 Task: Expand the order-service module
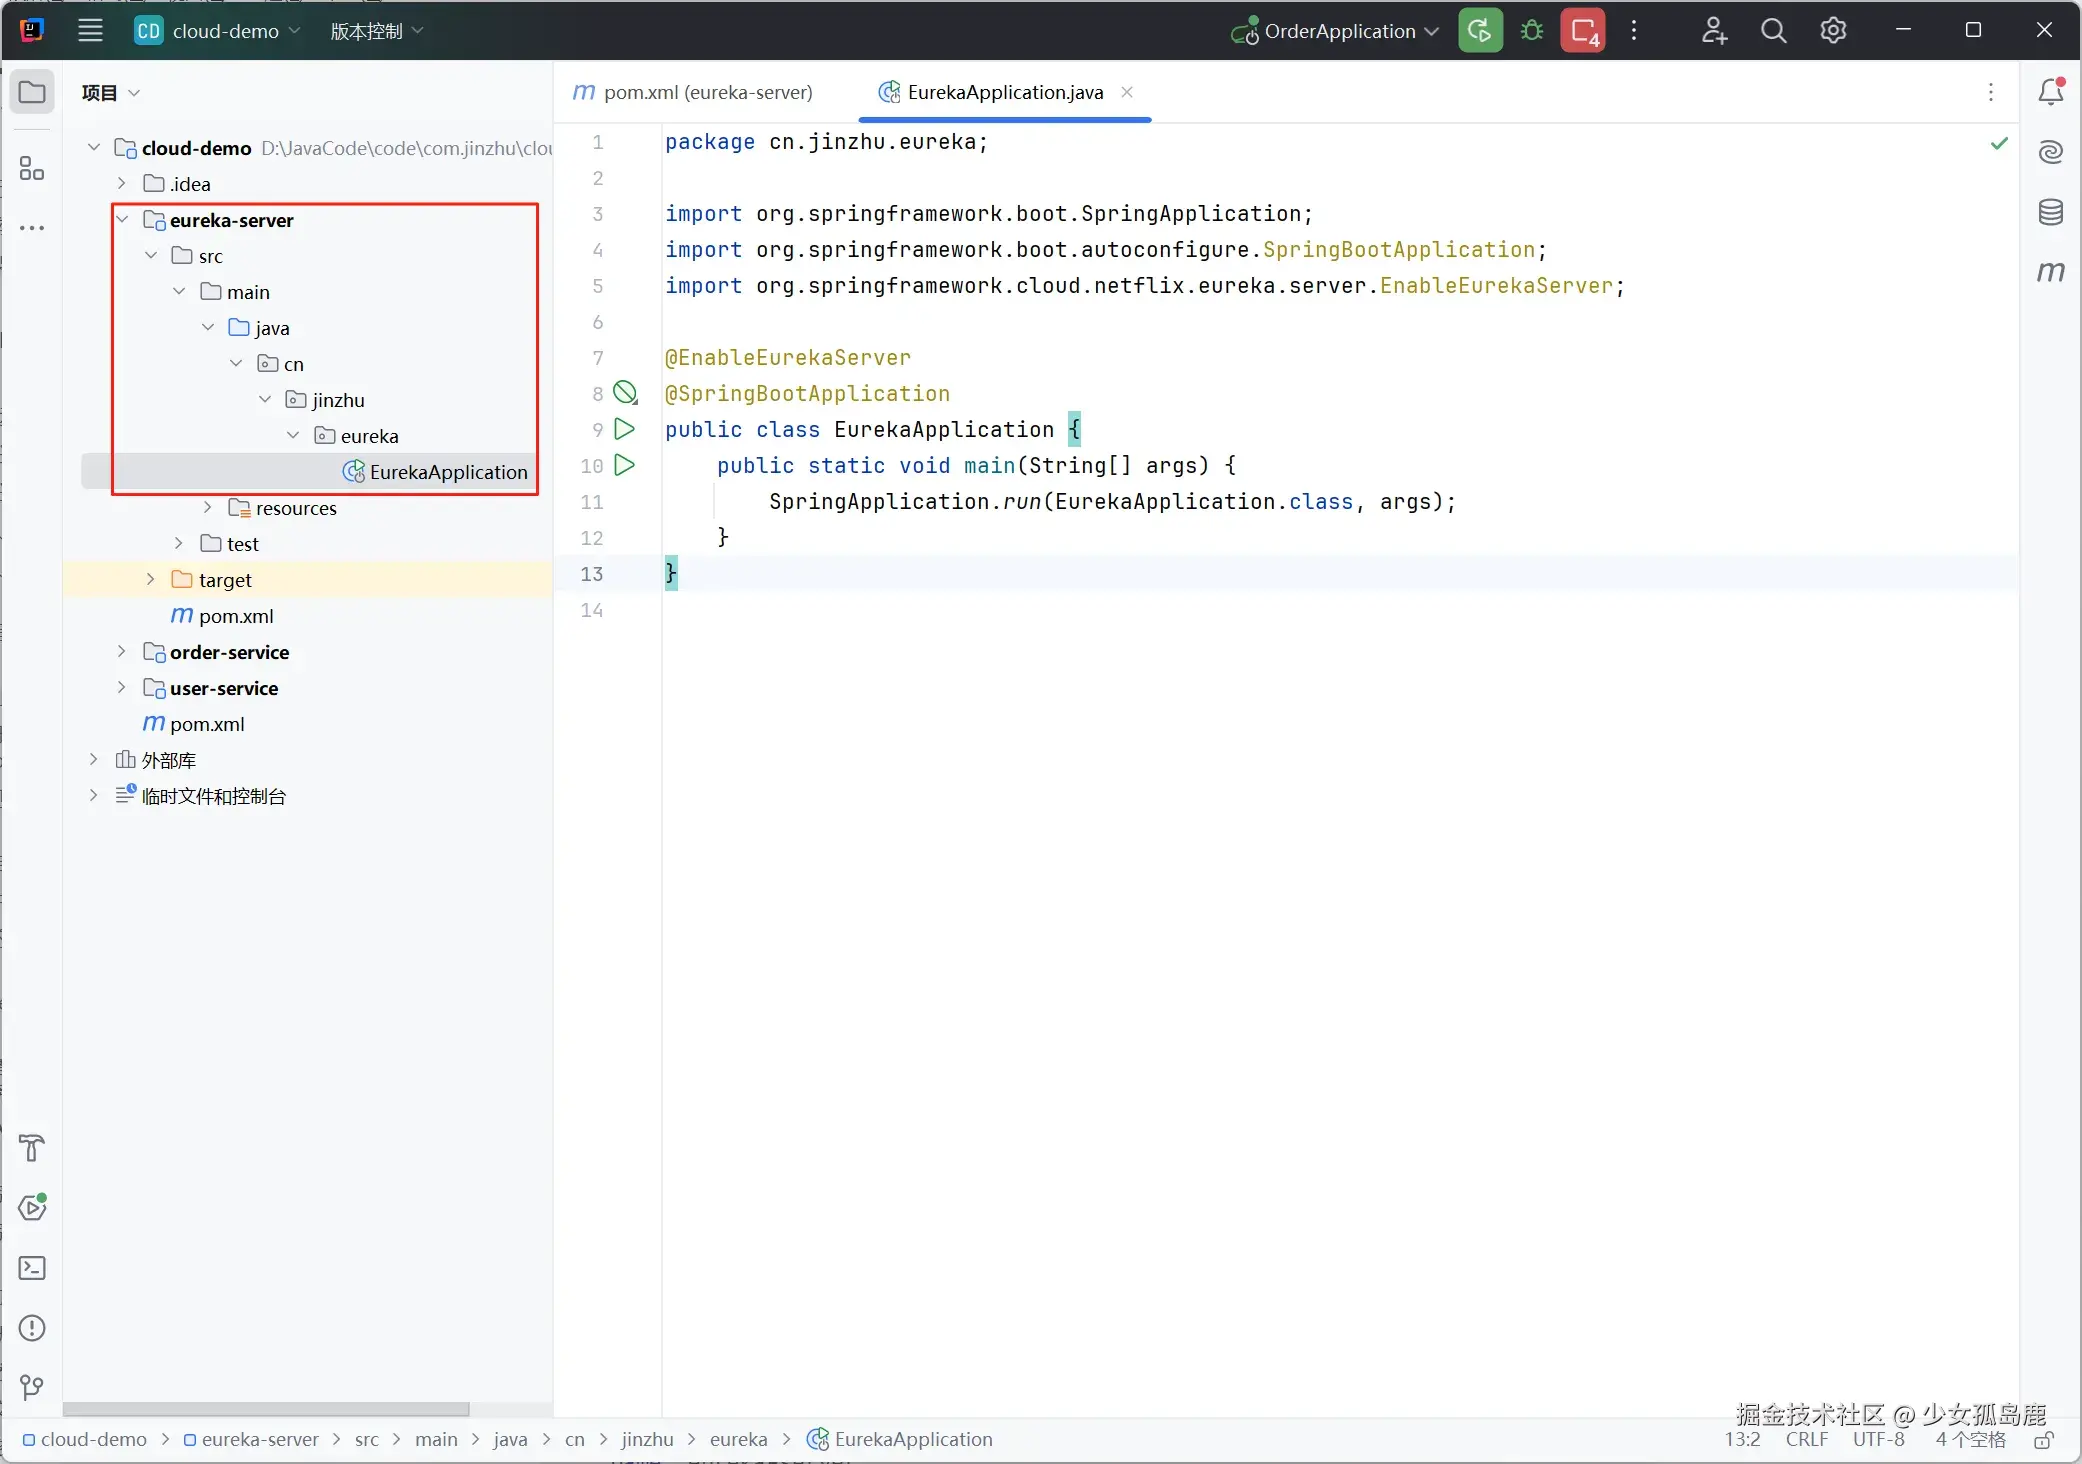tap(122, 652)
